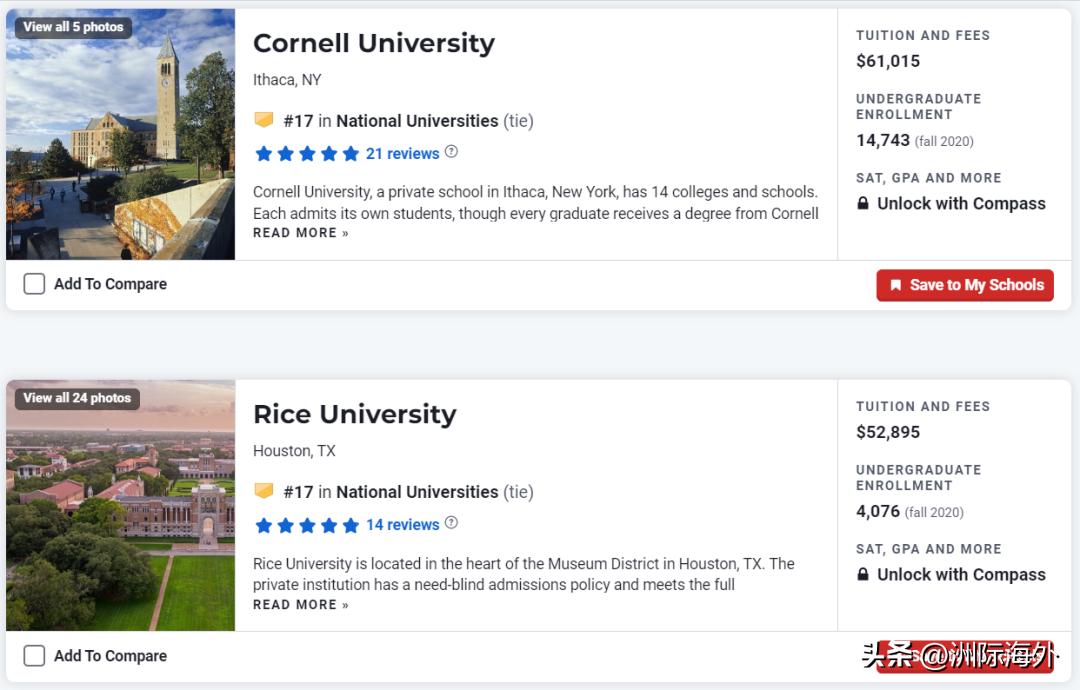Viewport: 1080px width, 690px height.
Task: Click the lock icon in Rice's Unlock with Compass
Action: point(863,575)
